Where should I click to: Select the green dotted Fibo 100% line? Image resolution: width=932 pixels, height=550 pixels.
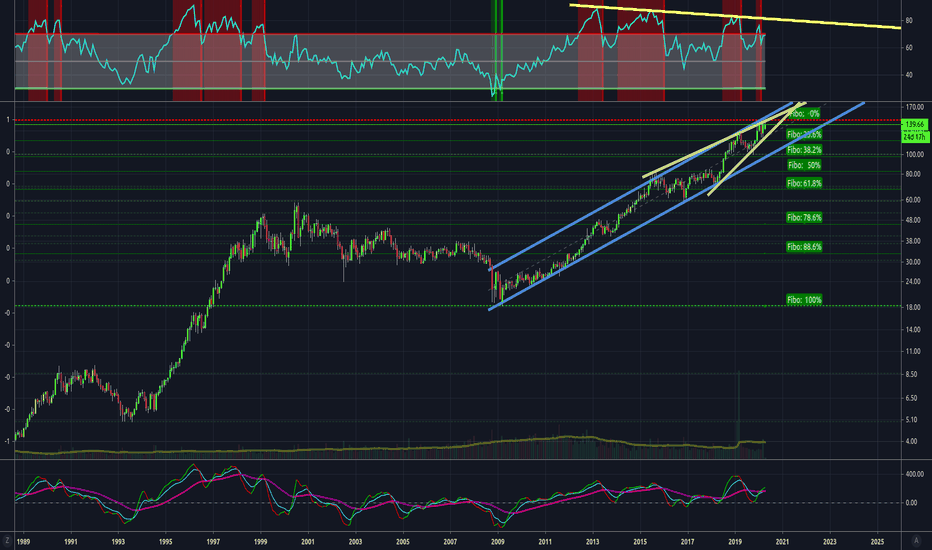tap(458, 306)
